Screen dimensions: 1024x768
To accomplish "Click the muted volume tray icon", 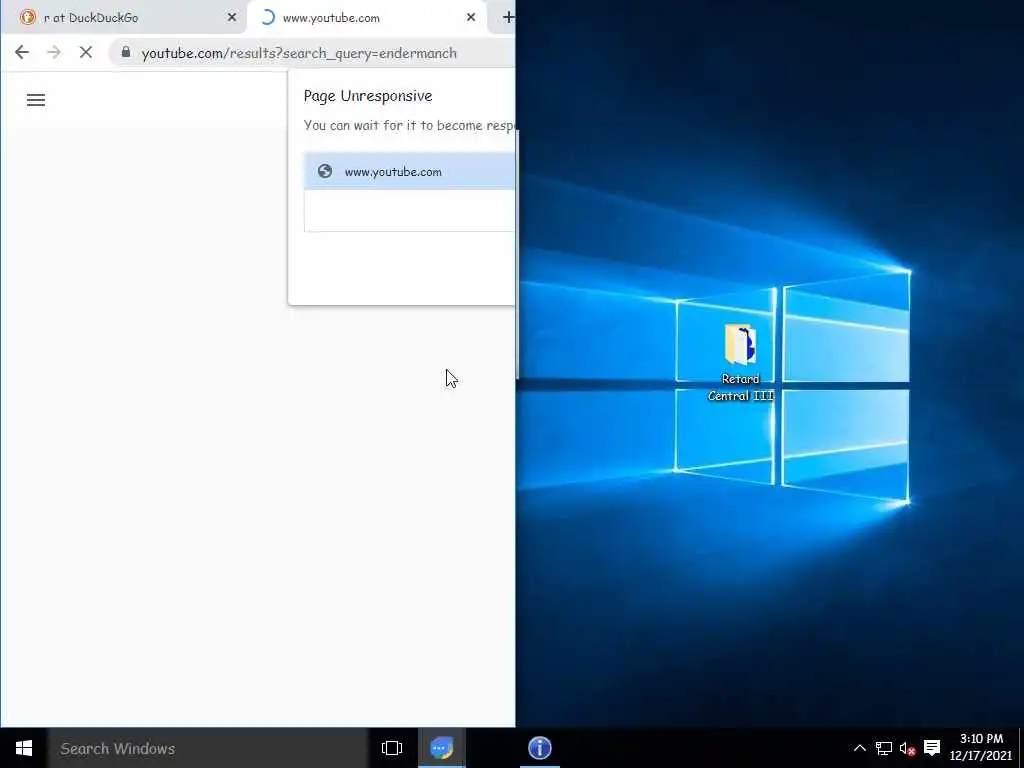I will coord(907,748).
